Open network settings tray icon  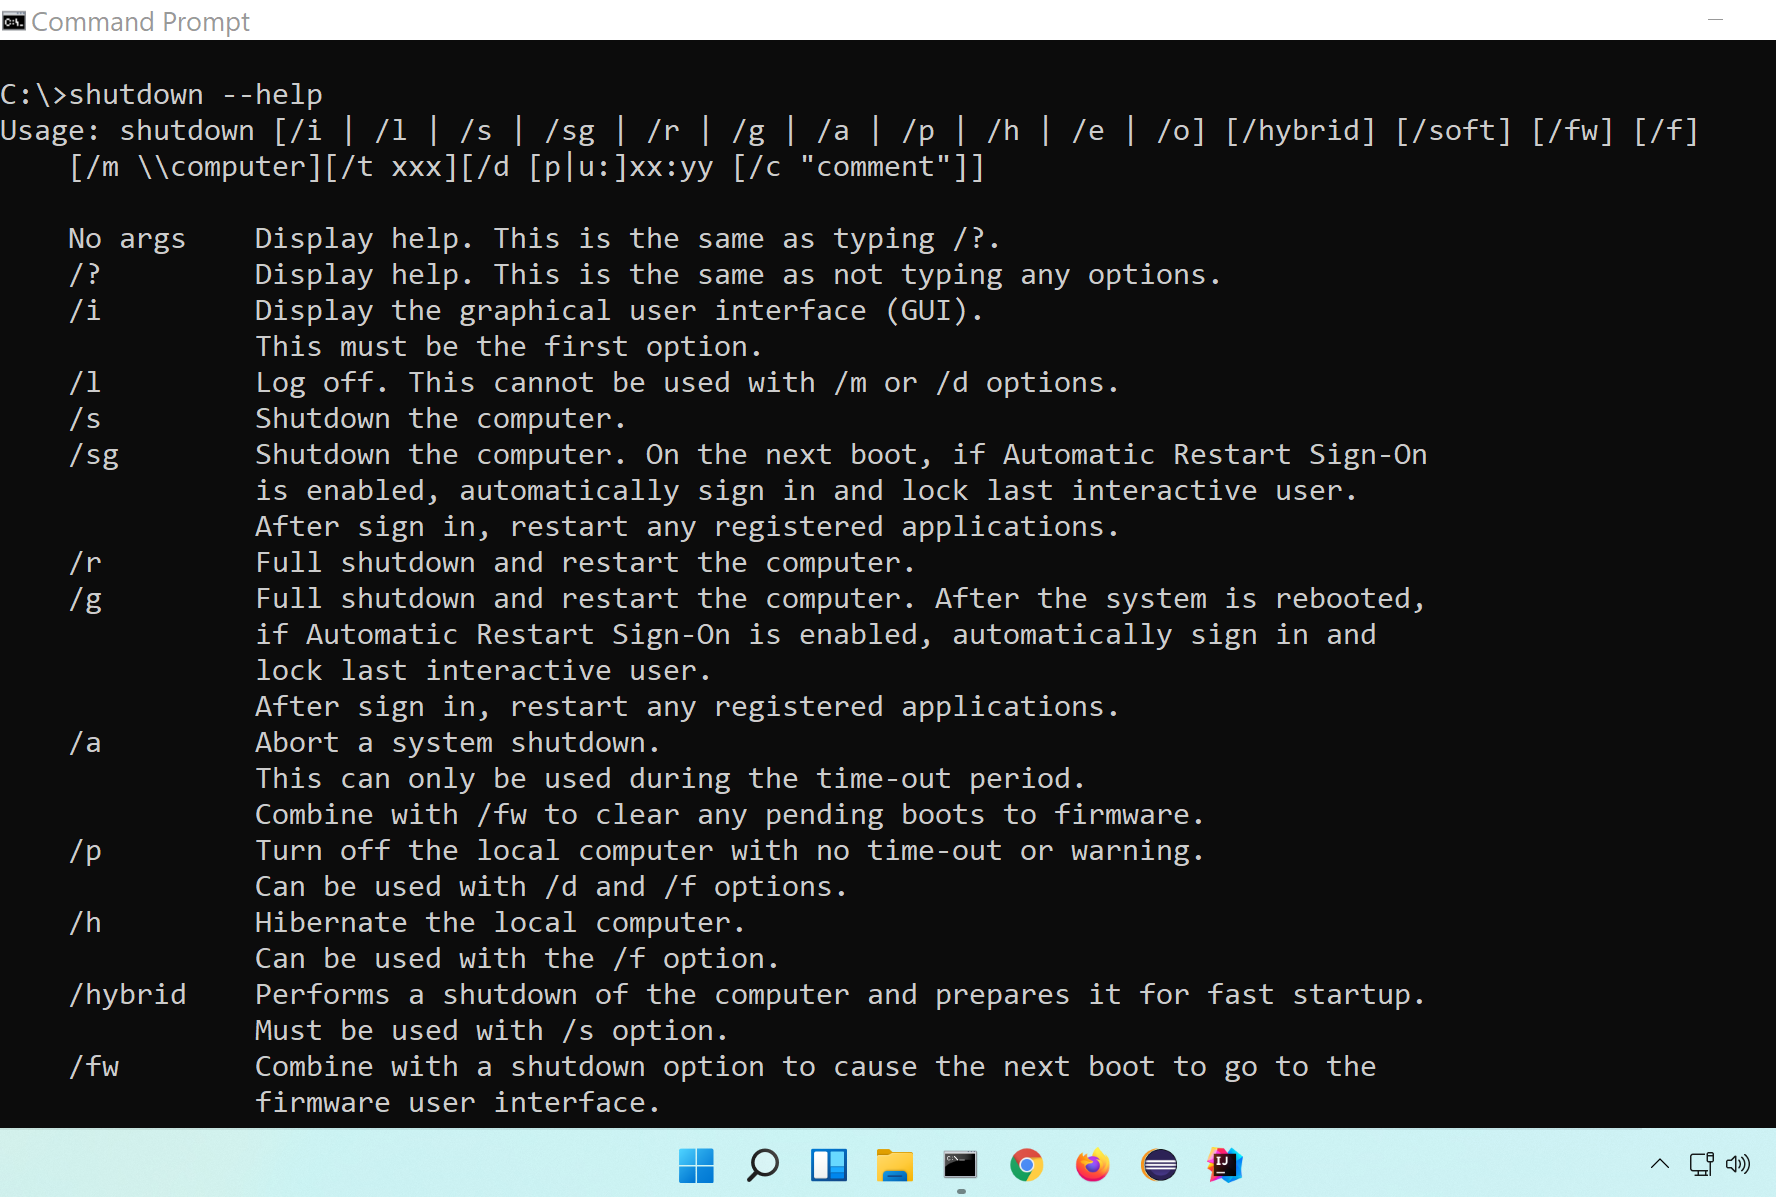click(1701, 1164)
